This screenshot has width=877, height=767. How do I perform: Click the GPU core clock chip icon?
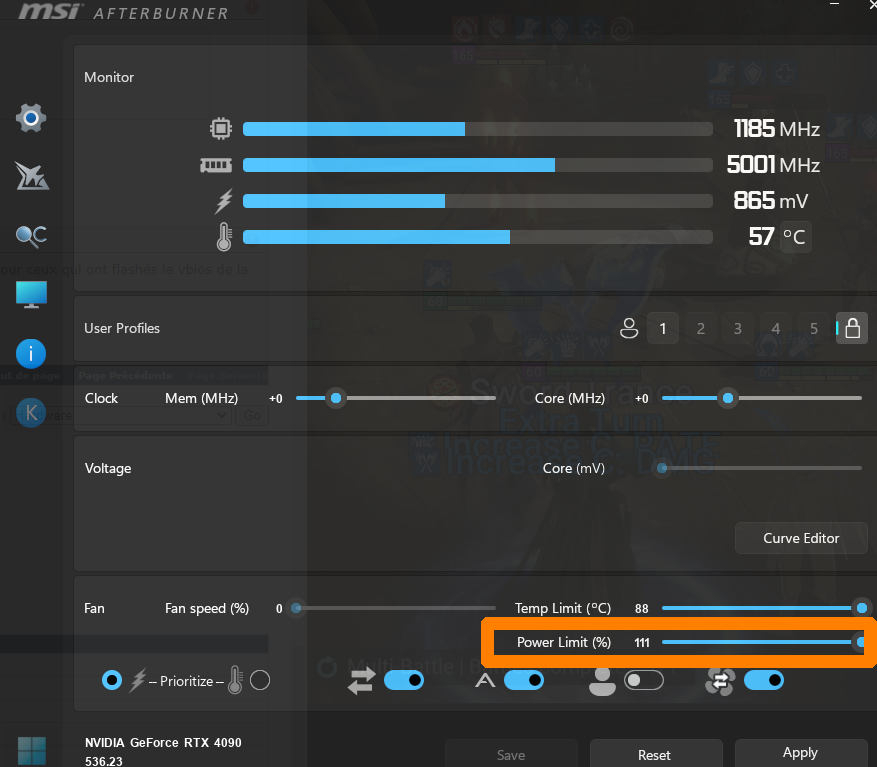pyautogui.click(x=221, y=129)
